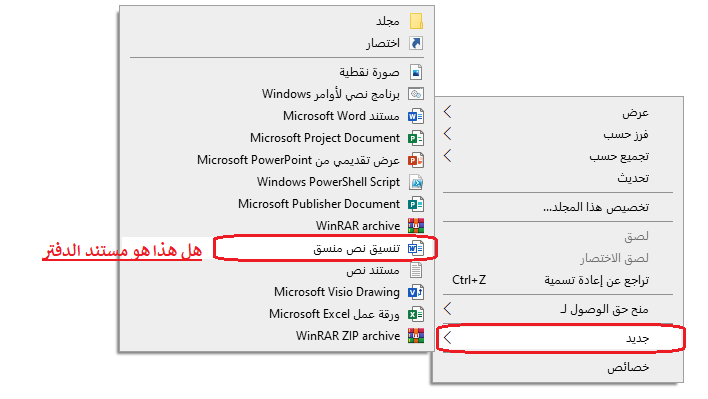Click the Microsoft Visio Drawing icon

coord(416,292)
